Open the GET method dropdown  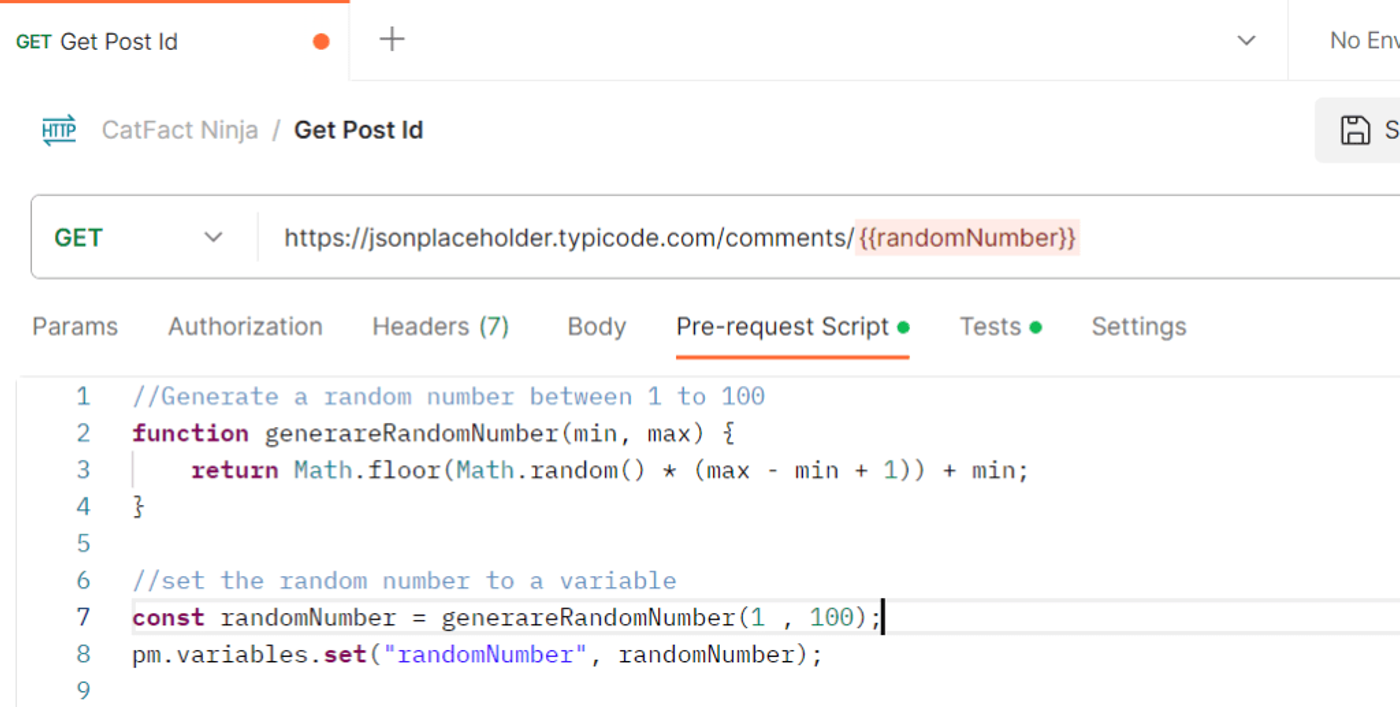[139, 237]
